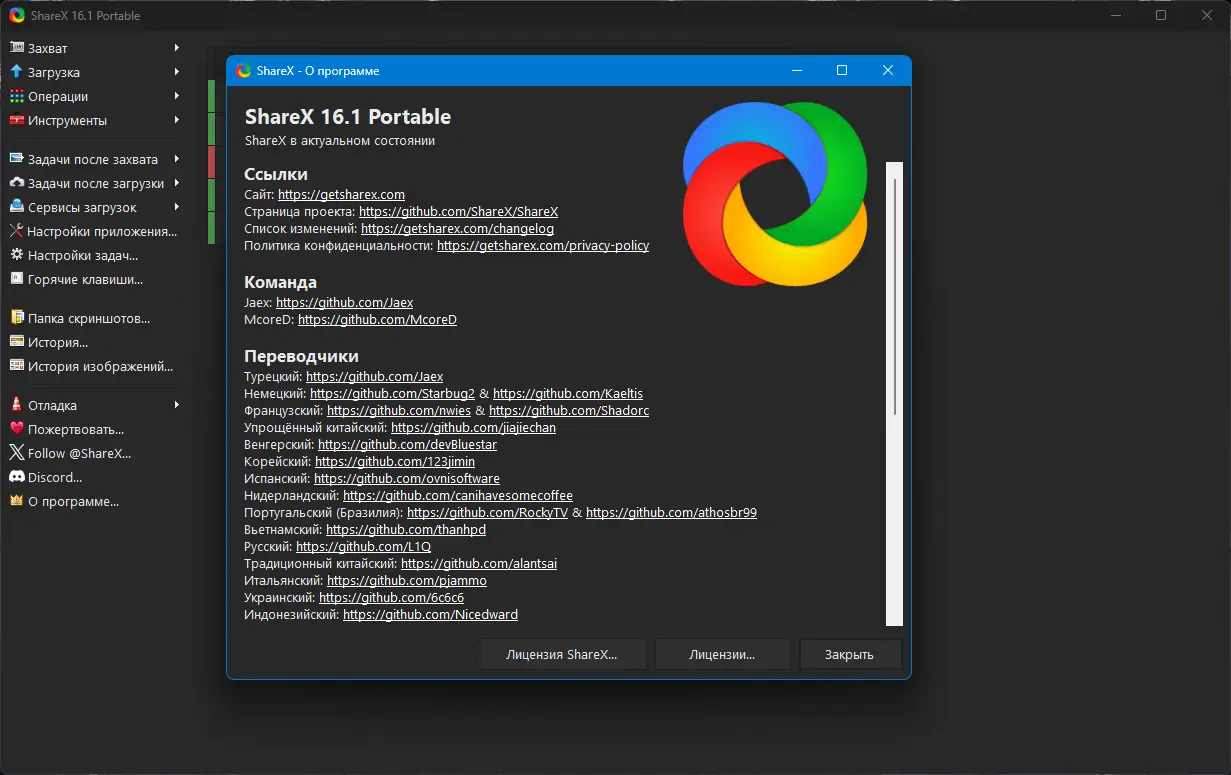
Task: Open the Jaex team GitHub link
Action: pyautogui.click(x=344, y=302)
